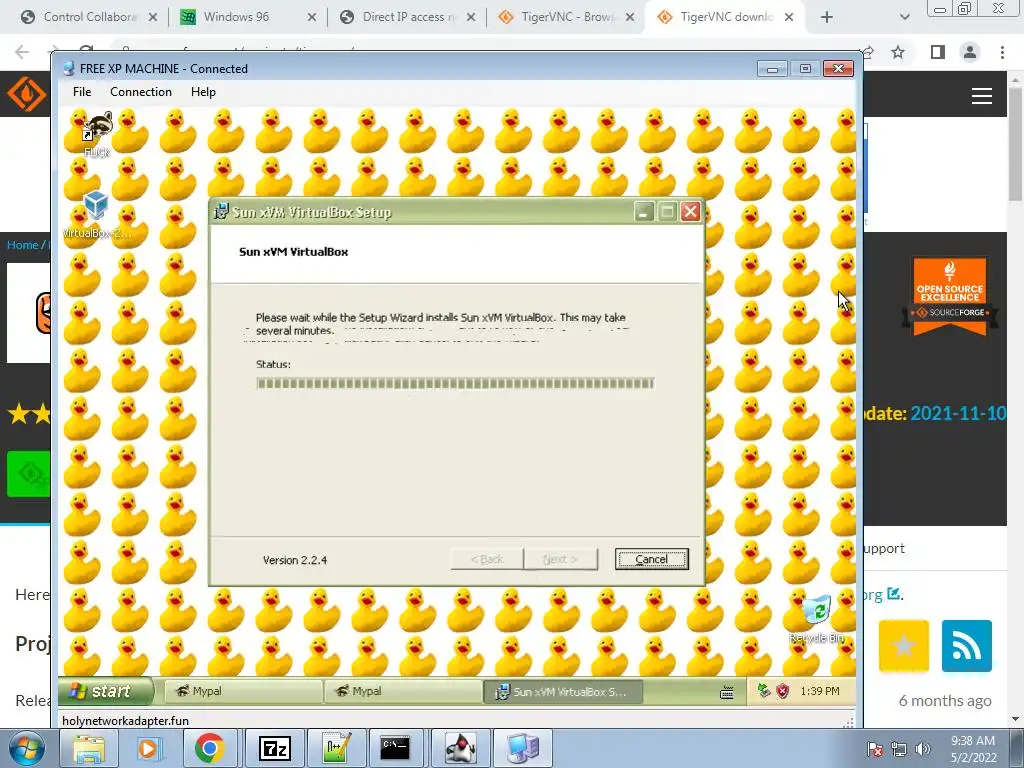
Task: Open Chrome three-dot menu
Action: click(1002, 52)
